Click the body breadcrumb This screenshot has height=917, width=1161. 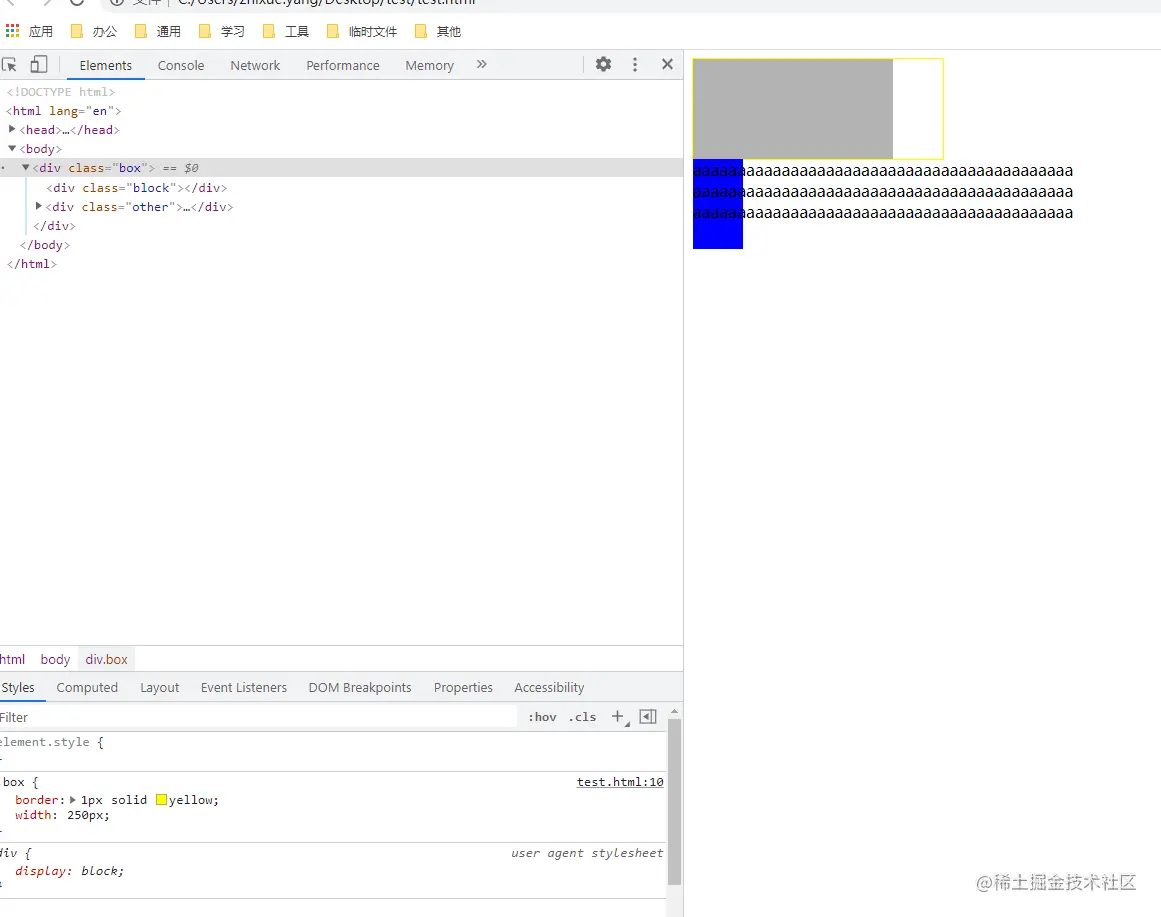pyautogui.click(x=55, y=659)
